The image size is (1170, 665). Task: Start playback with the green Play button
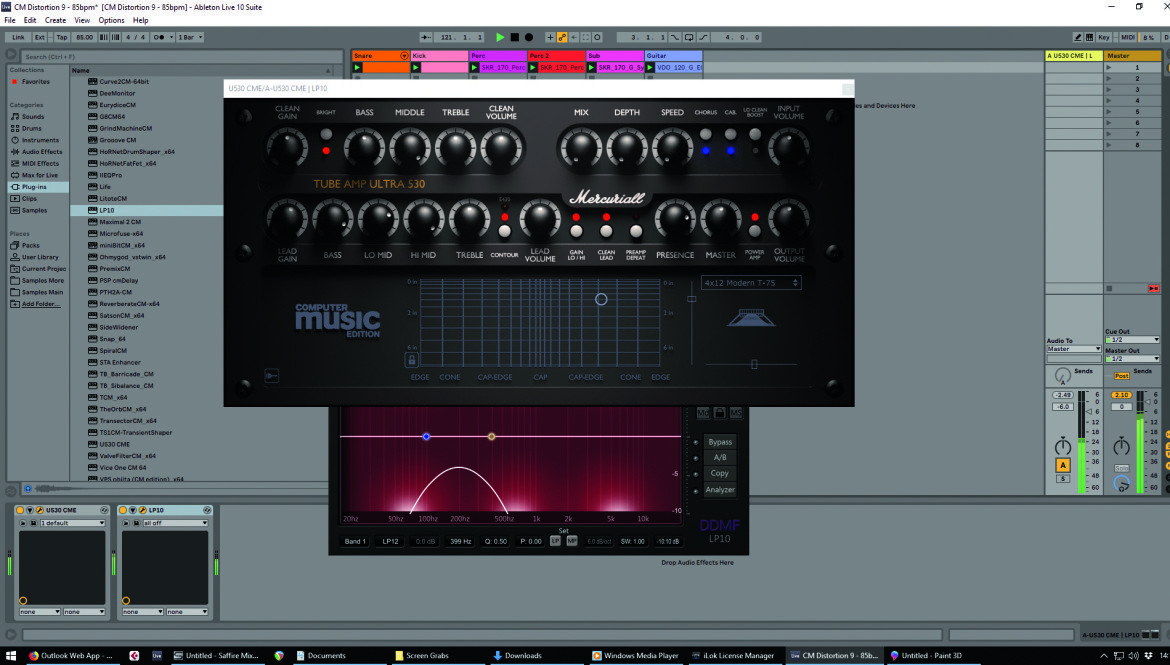pos(500,37)
